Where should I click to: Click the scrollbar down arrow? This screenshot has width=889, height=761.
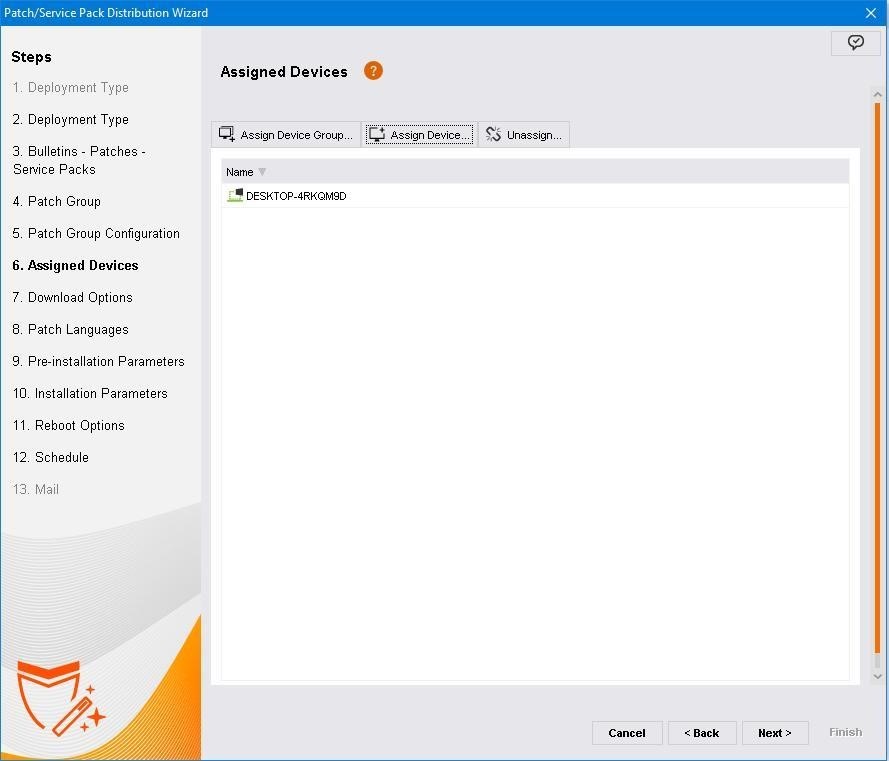pyautogui.click(x=878, y=677)
